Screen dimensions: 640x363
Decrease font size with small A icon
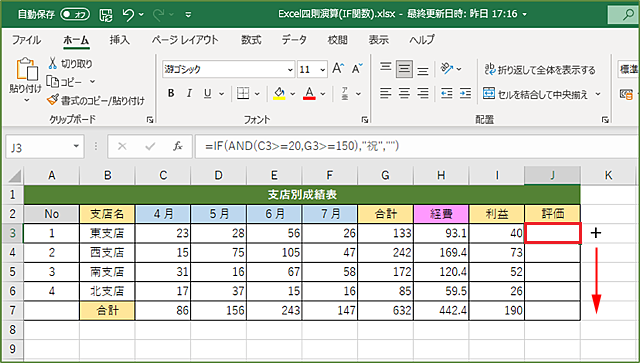point(357,69)
